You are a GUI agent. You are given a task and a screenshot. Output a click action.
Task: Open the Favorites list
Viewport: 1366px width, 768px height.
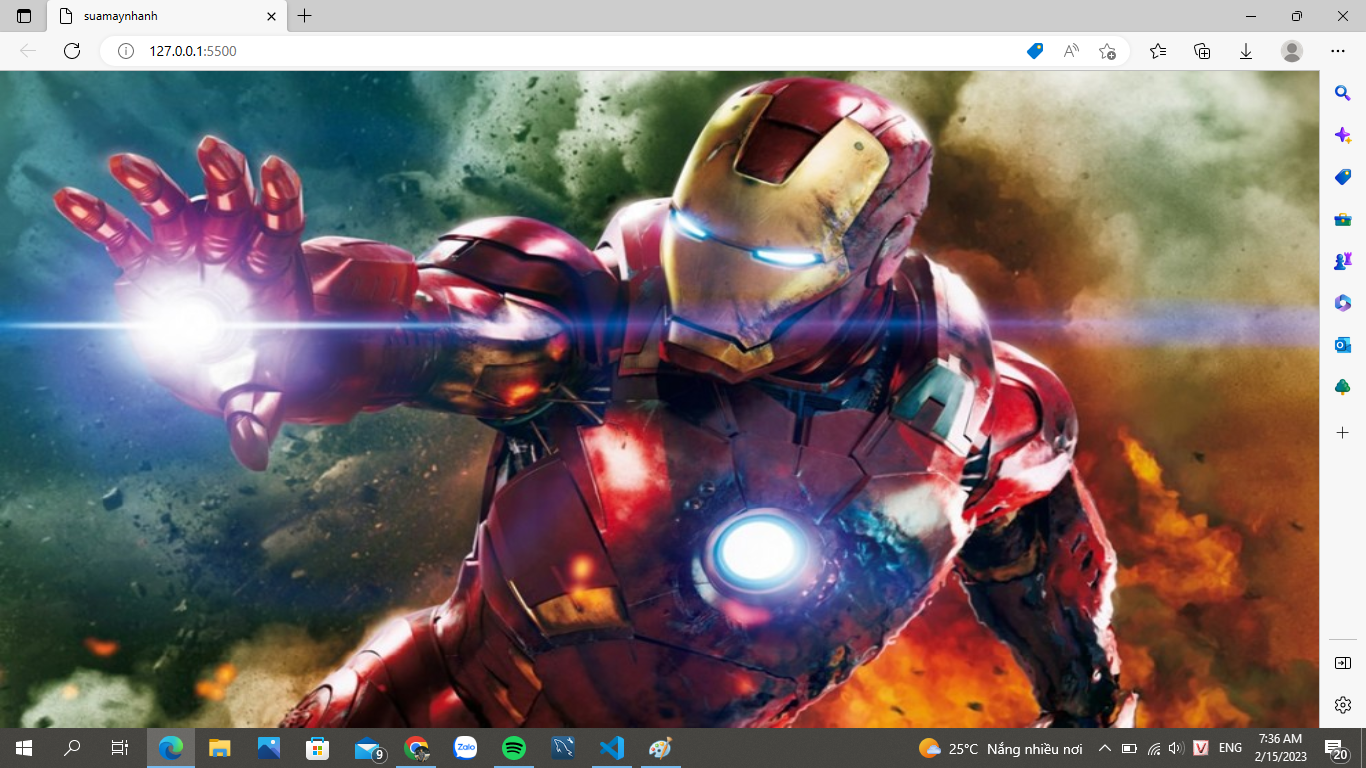pos(1158,51)
